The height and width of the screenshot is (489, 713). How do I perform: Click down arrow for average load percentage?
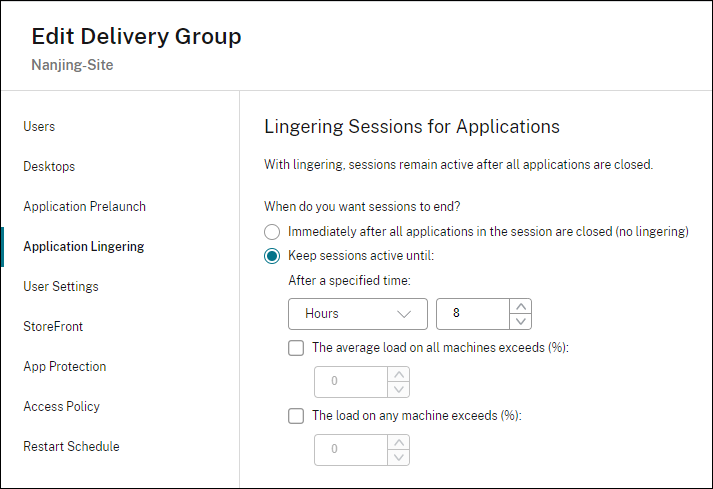(398, 389)
